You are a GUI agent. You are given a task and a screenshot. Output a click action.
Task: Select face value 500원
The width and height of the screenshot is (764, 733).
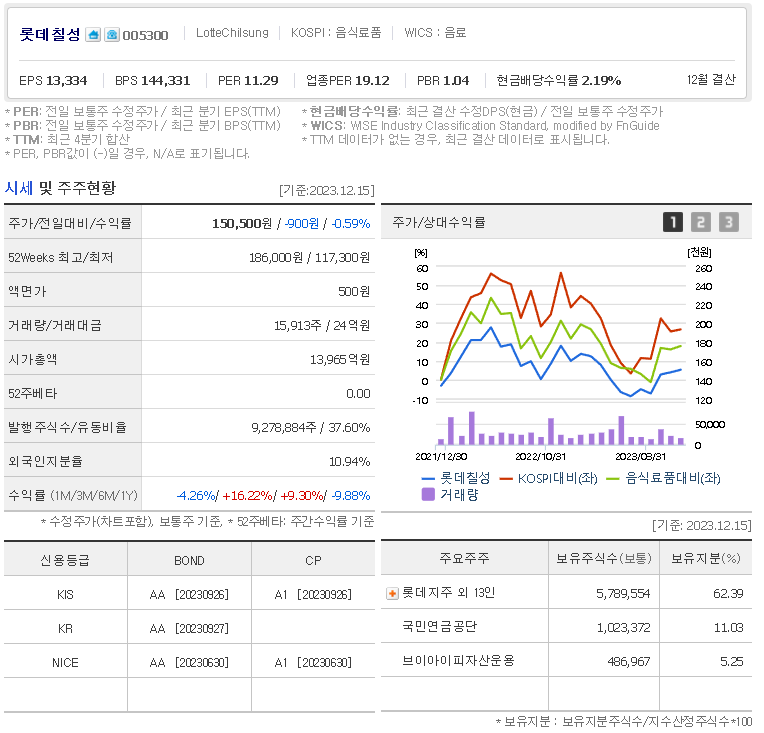click(x=354, y=291)
